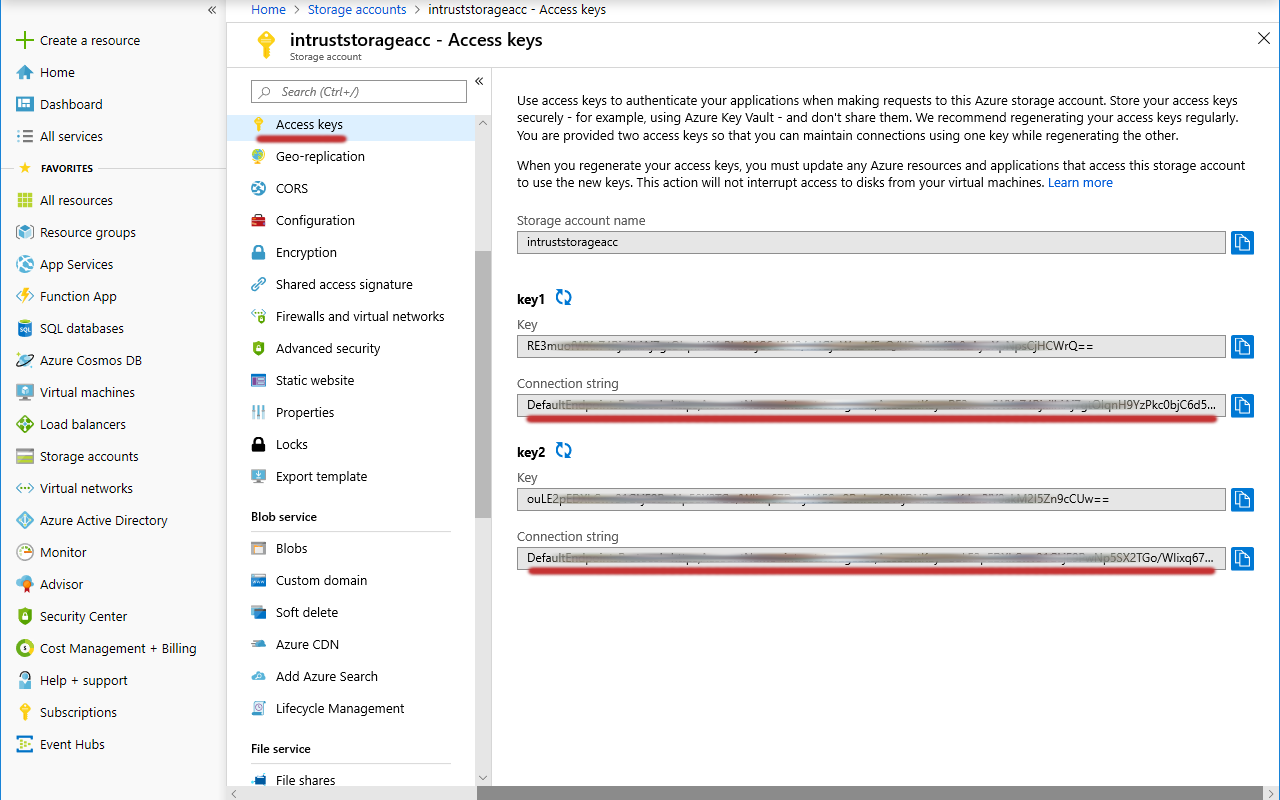Click the Event Hubs icon

pyautogui.click(x=25, y=744)
